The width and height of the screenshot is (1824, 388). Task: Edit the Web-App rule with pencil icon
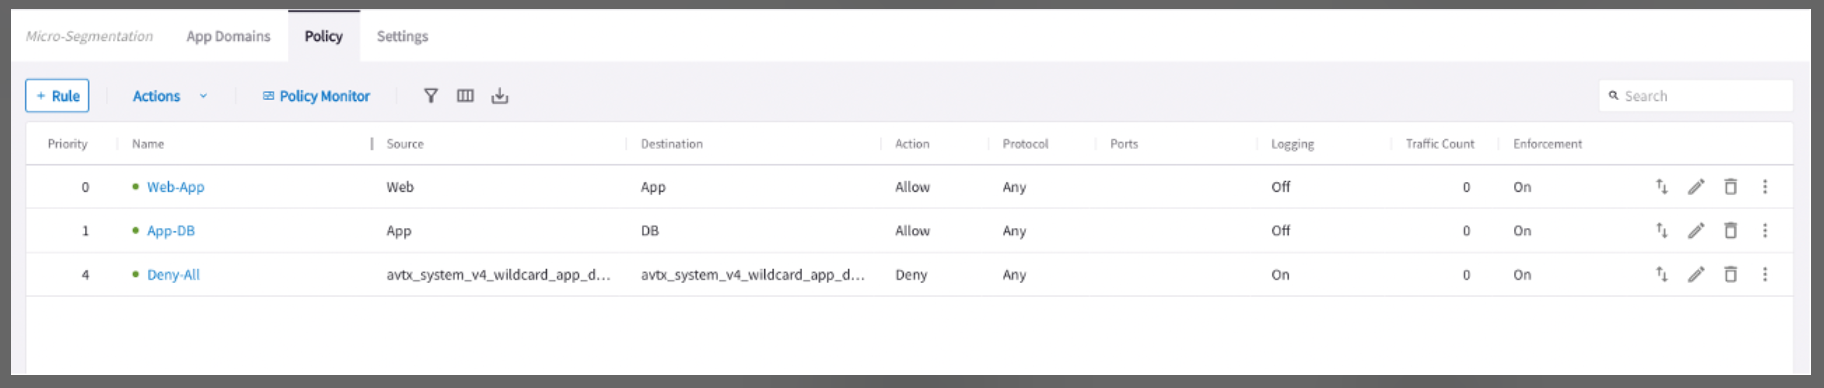point(1696,187)
